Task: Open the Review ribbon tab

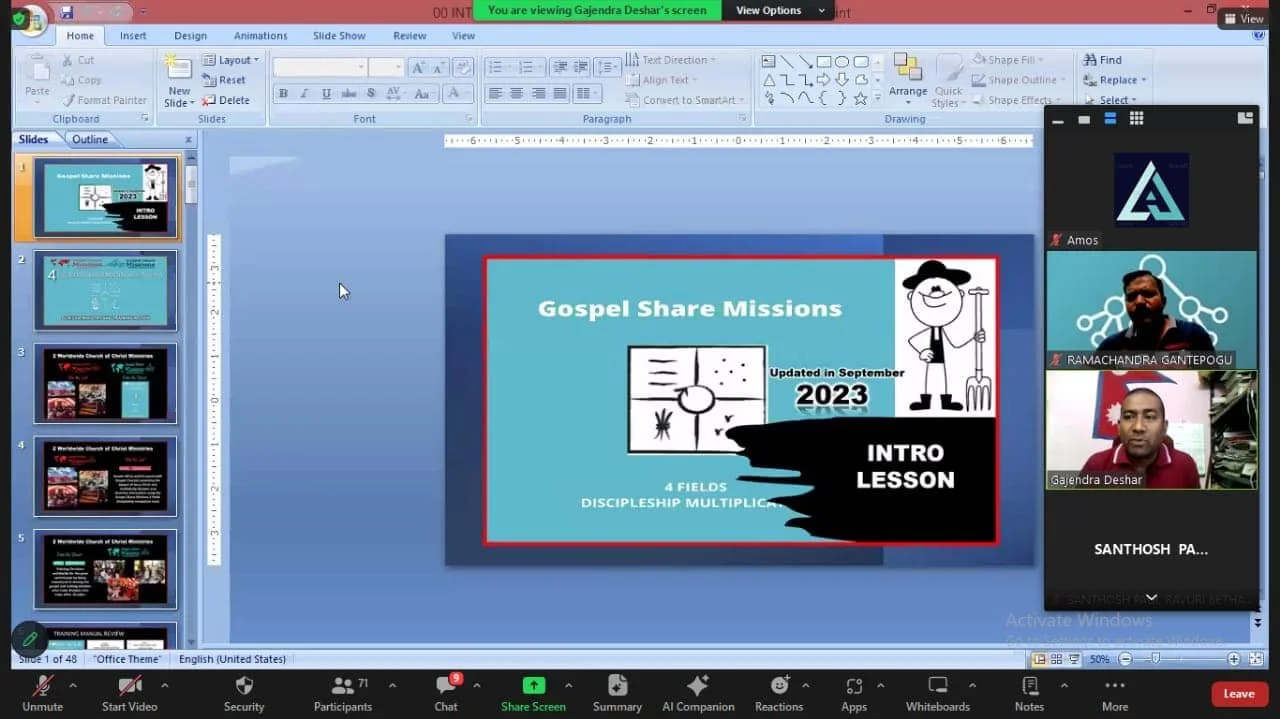Action: click(x=409, y=36)
